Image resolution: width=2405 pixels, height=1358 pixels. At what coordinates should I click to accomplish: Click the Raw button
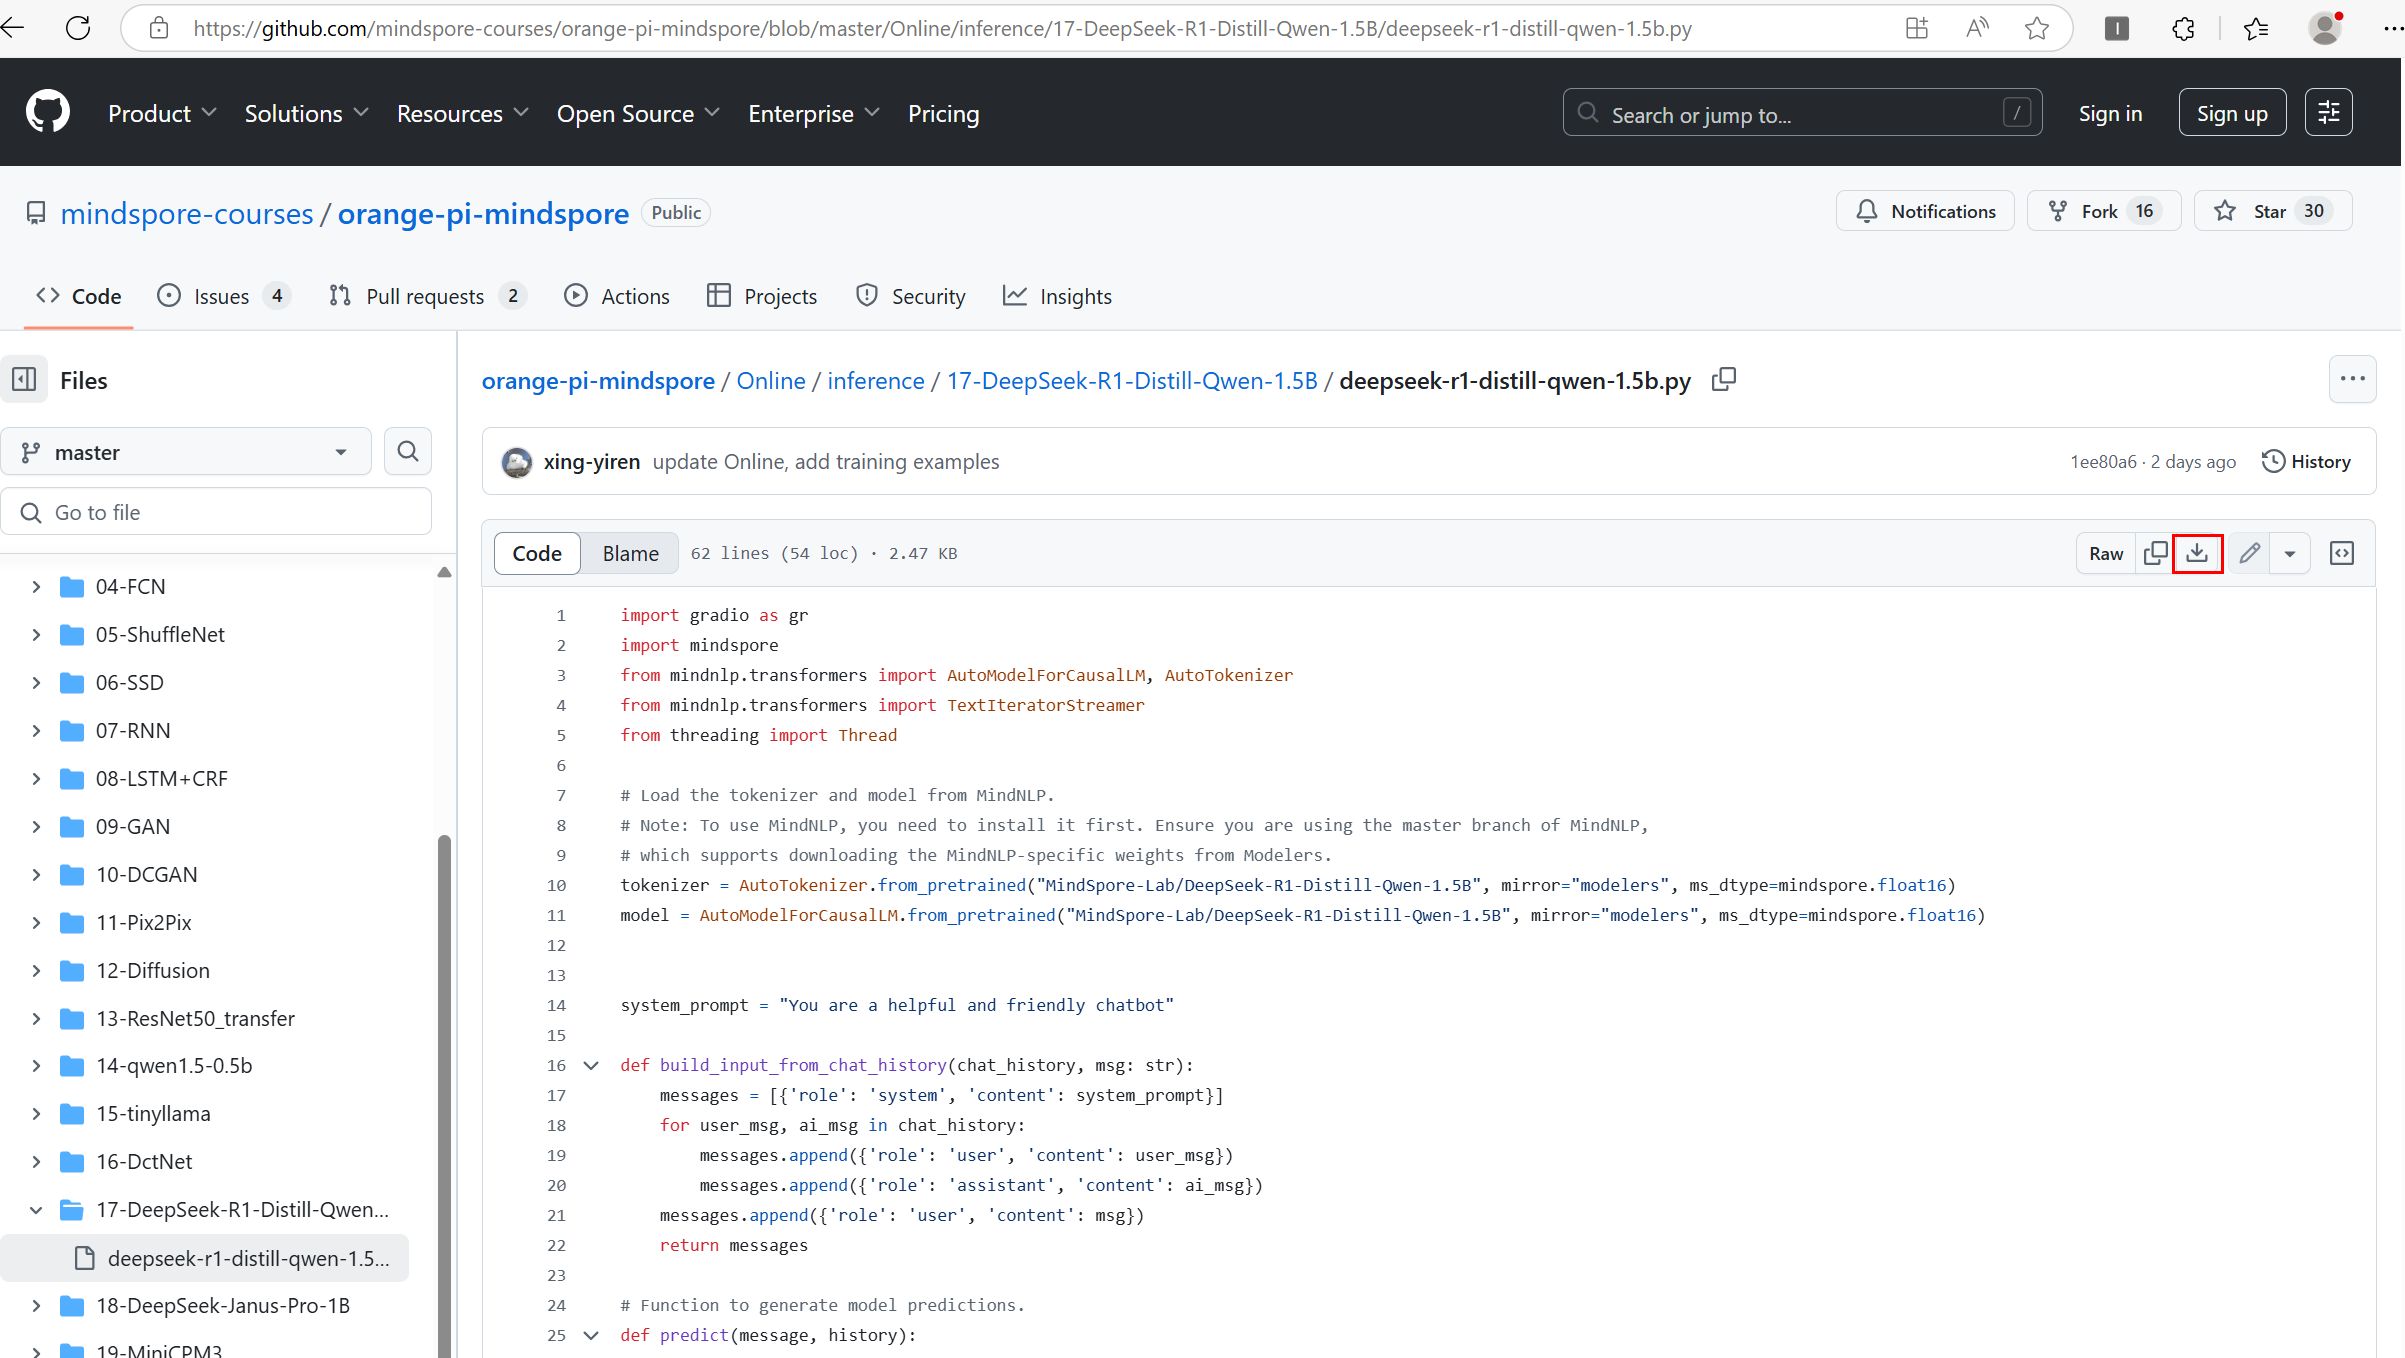2106,553
